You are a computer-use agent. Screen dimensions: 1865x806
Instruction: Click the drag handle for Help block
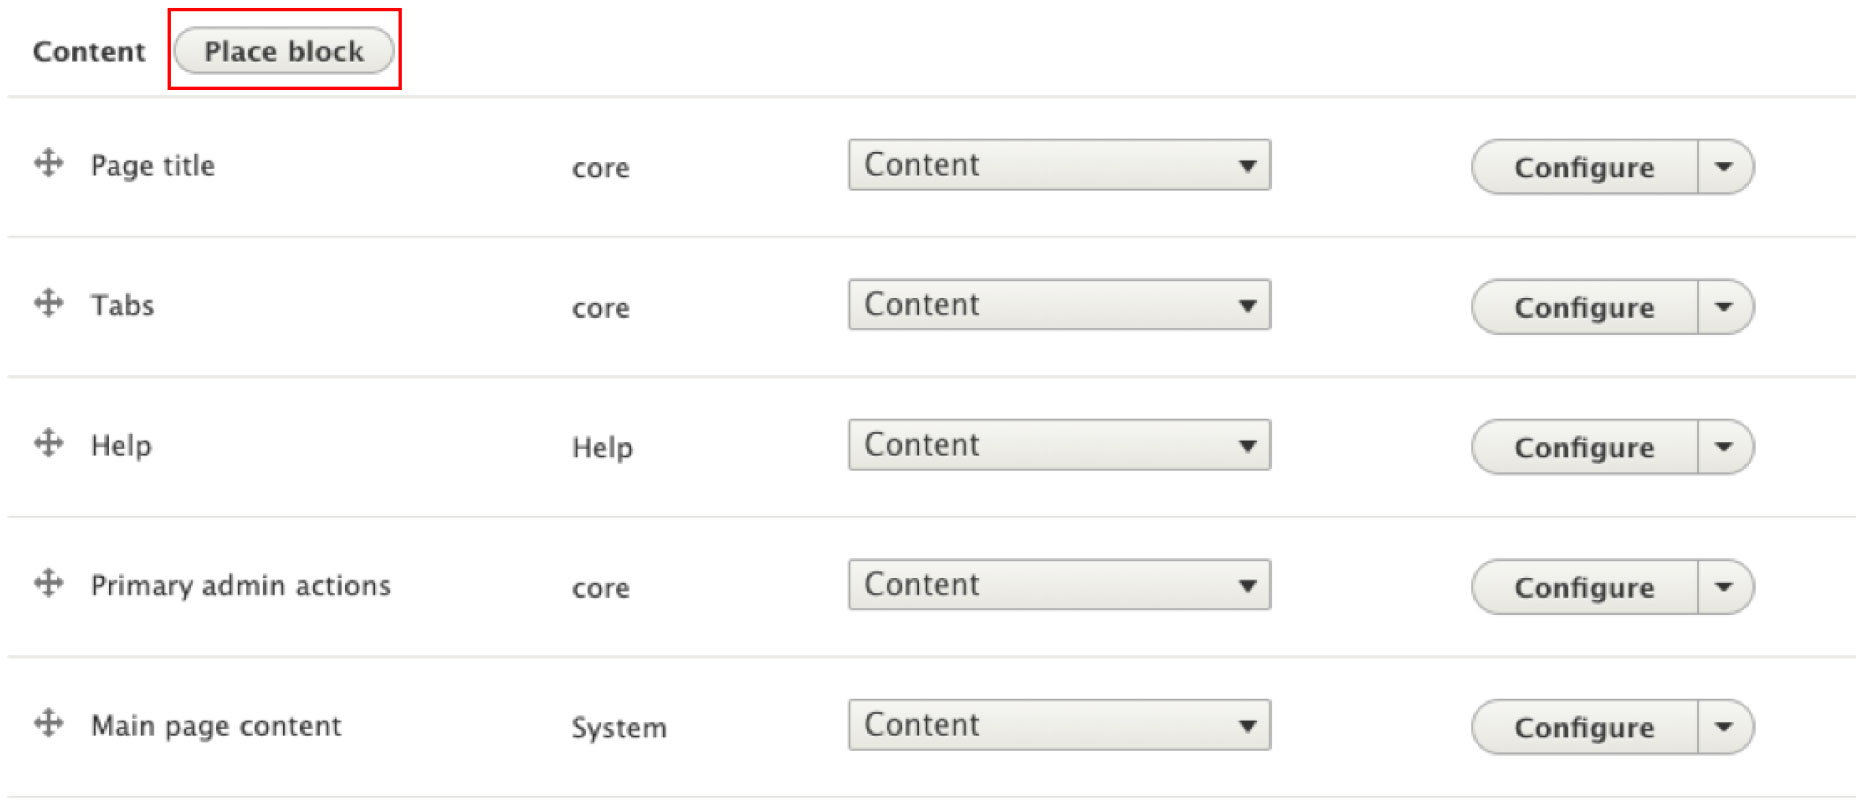48,443
